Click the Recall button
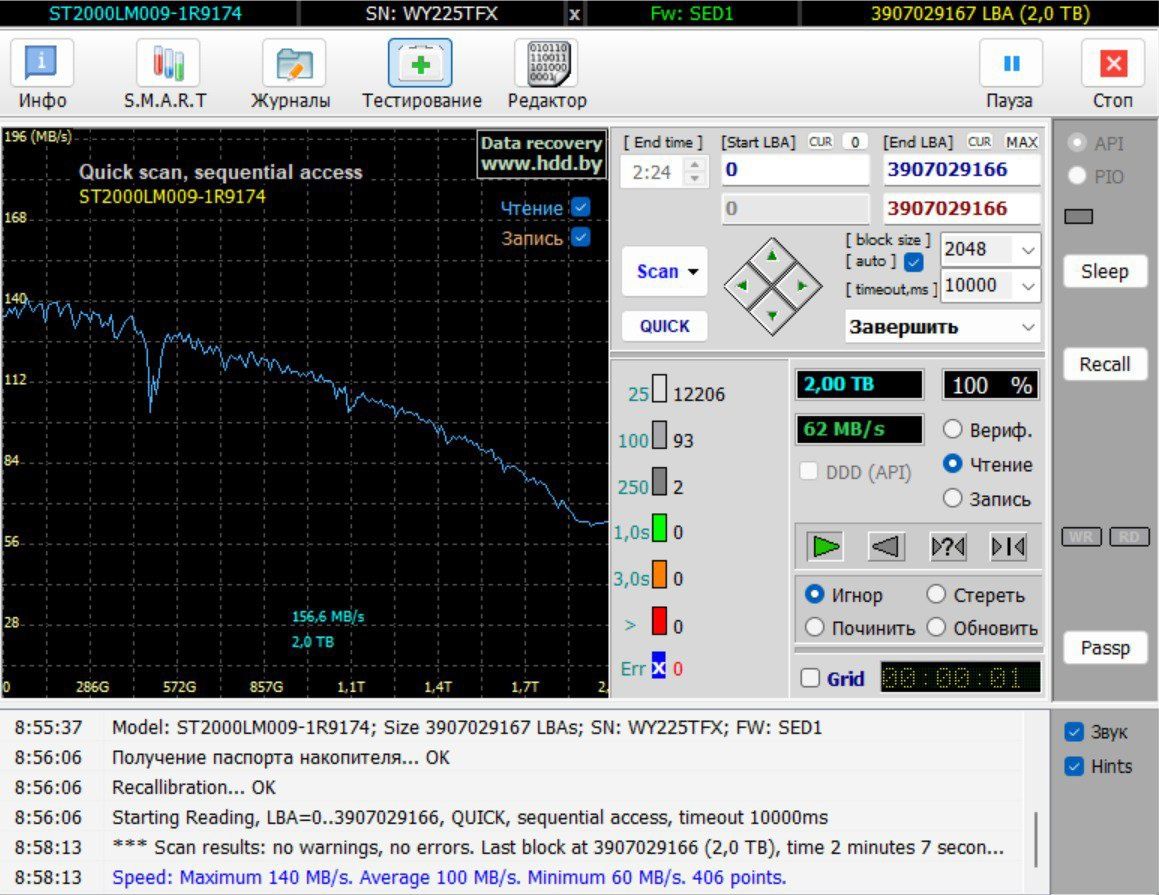Viewport: 1159px width, 895px height. 1105,364
